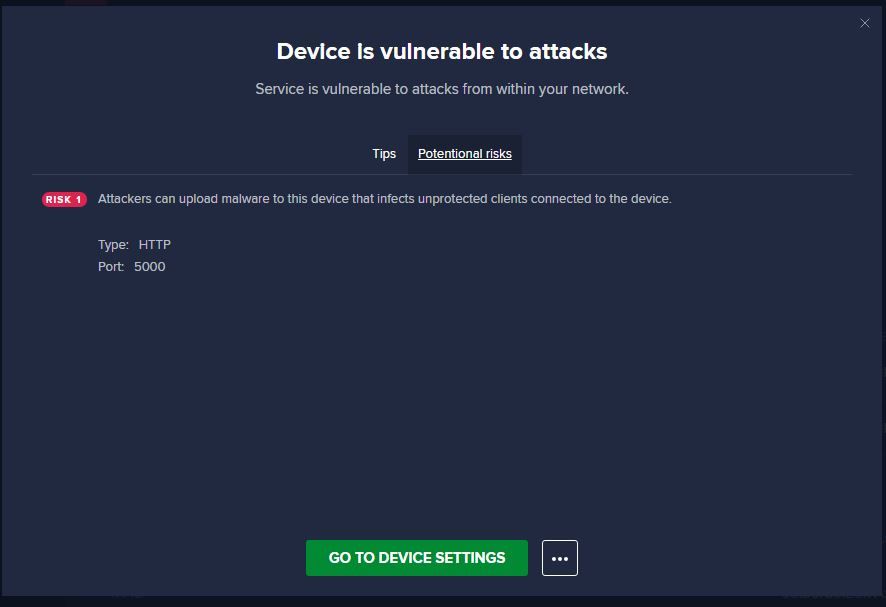Click GO TO DEVICE SETTINGS

point(417,558)
